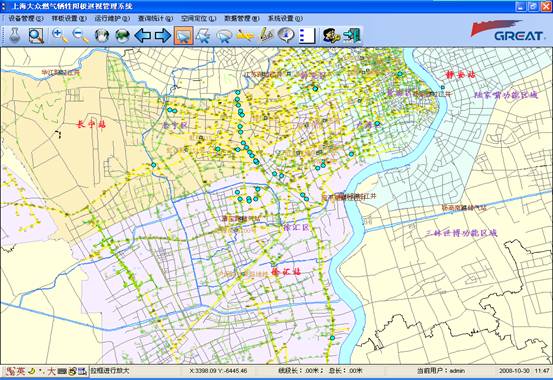Click the info speech-bubble identify tool
This screenshot has height=380, width=553.
click(286, 35)
